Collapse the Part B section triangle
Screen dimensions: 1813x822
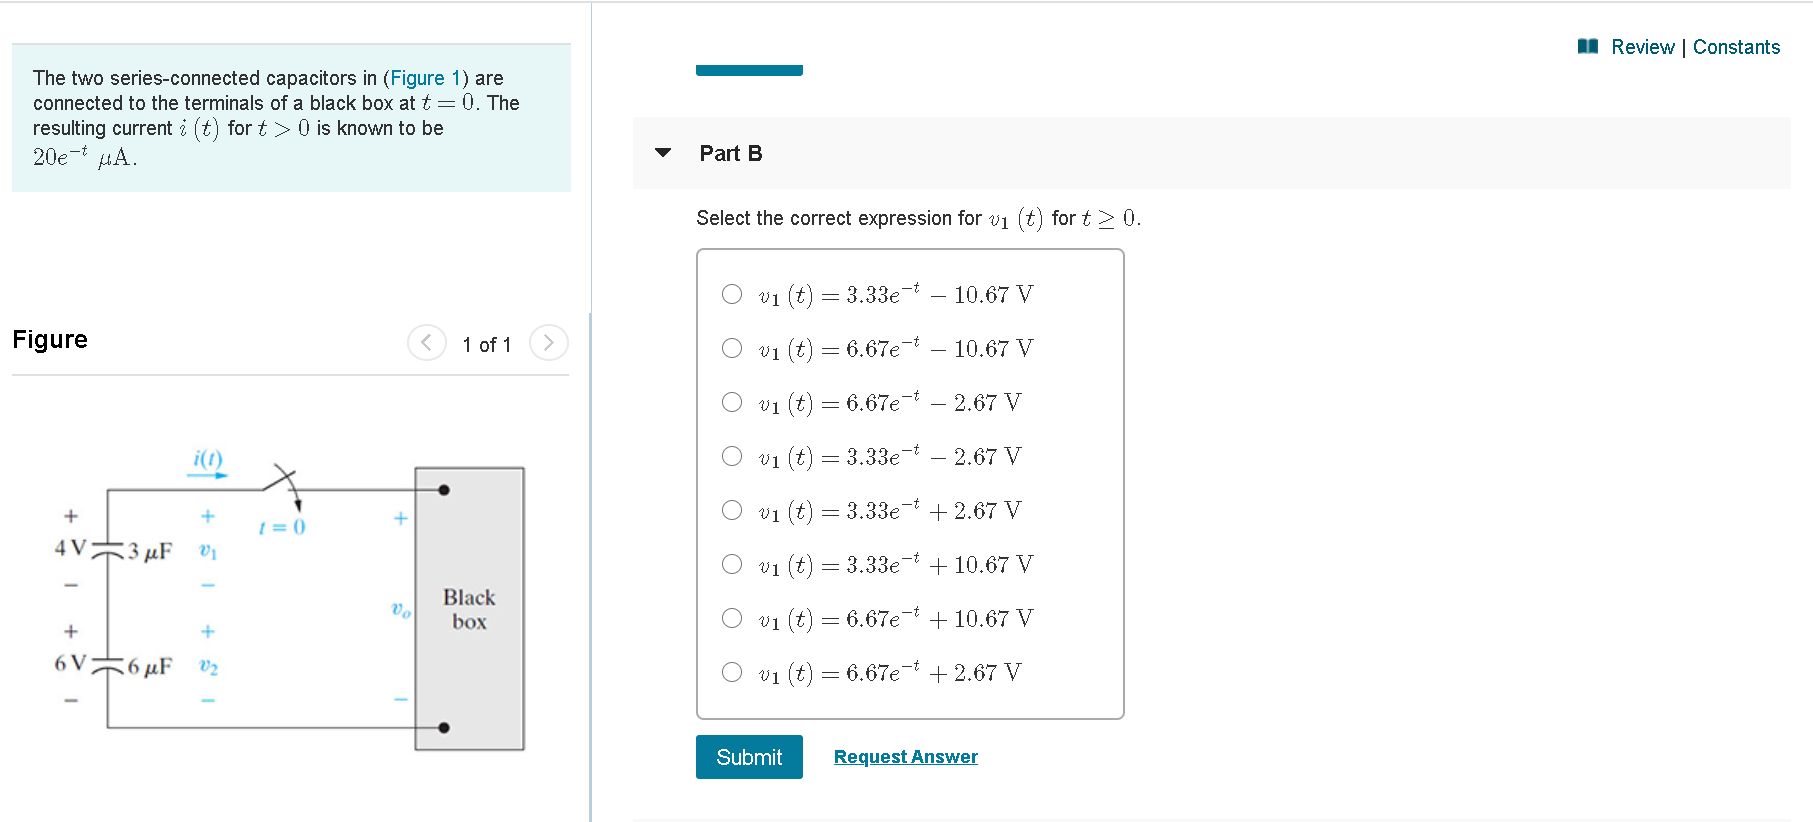point(663,152)
